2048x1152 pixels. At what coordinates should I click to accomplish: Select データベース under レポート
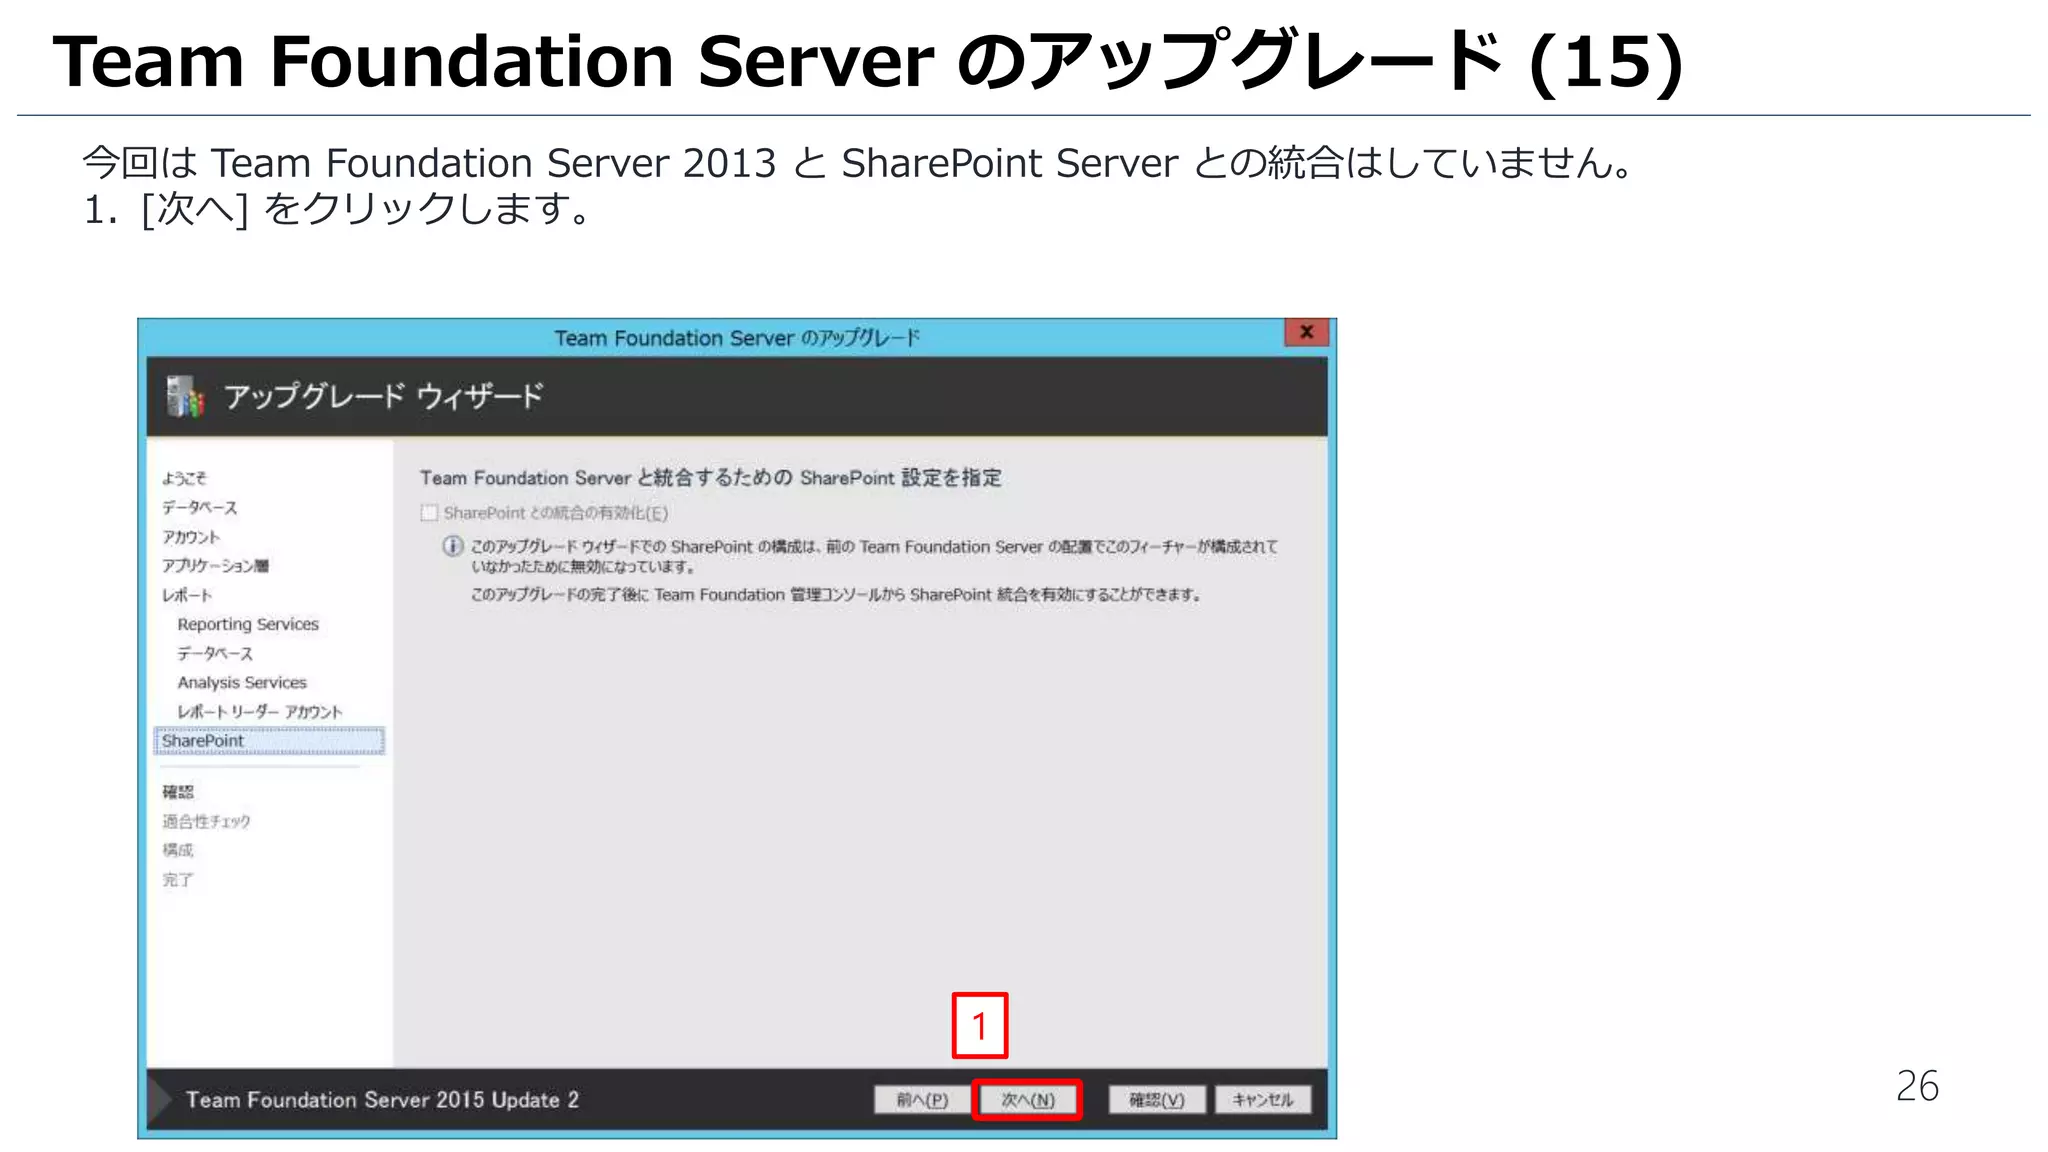coord(215,653)
